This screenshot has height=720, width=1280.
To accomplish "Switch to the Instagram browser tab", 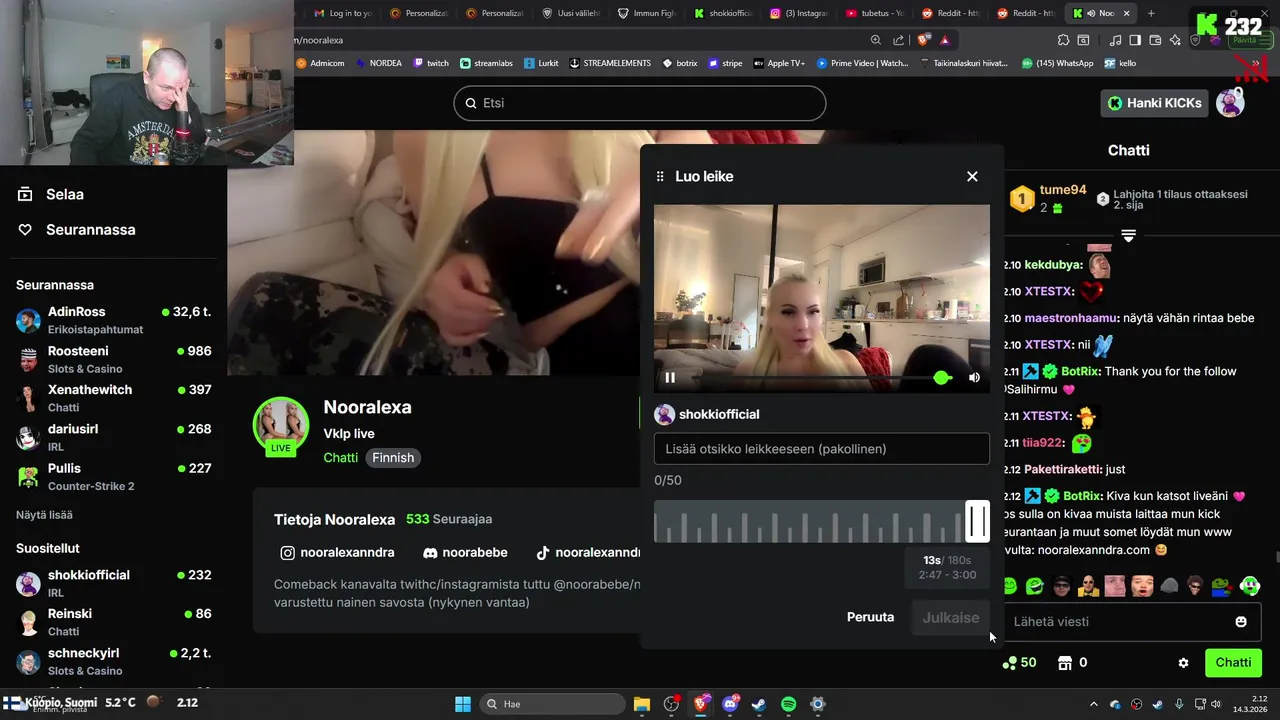I will click(x=799, y=13).
